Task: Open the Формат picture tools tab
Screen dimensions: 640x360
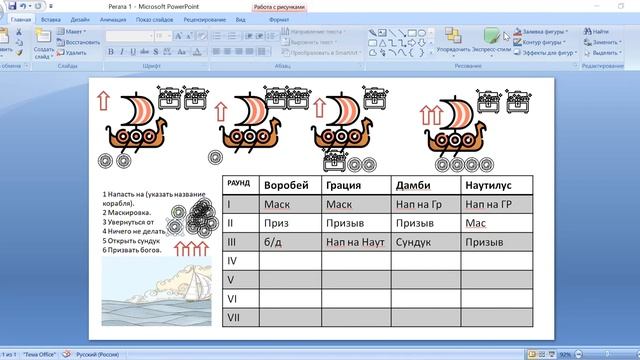Action: pos(279,20)
